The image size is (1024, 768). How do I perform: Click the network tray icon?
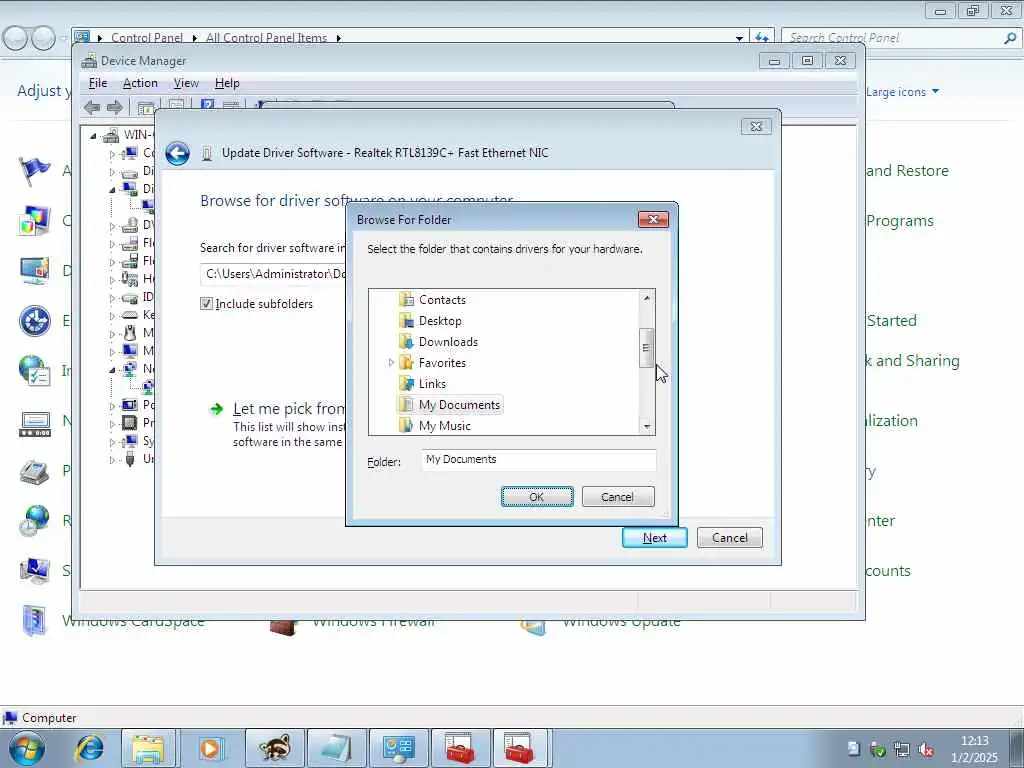pos(903,750)
